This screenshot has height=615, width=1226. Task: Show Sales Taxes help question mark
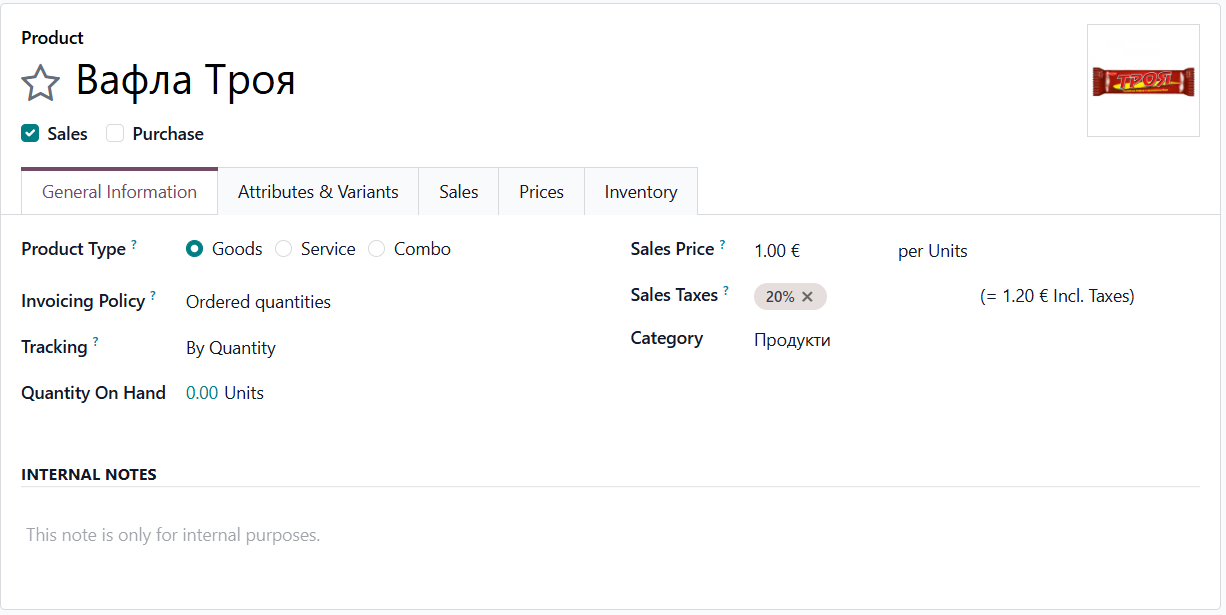pyautogui.click(x=726, y=290)
